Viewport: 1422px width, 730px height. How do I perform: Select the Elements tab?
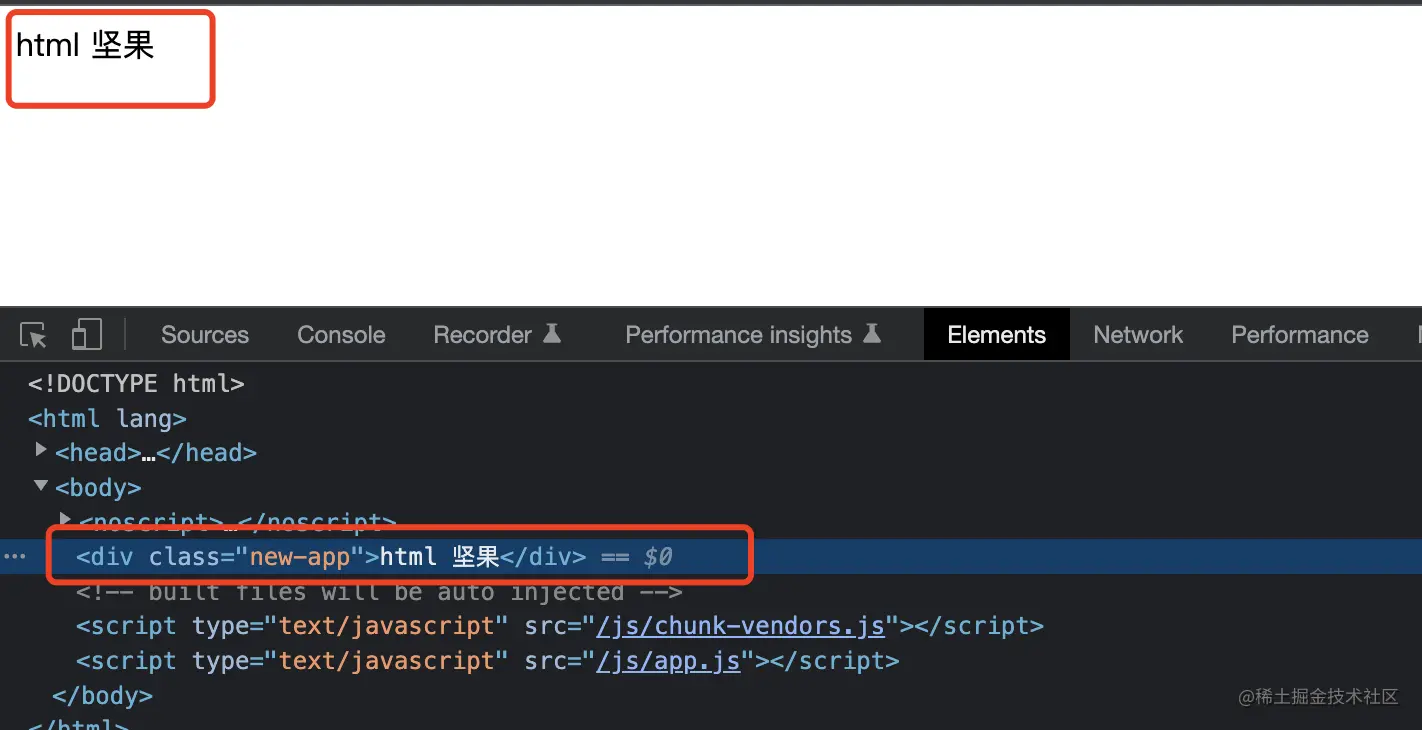click(x=997, y=335)
